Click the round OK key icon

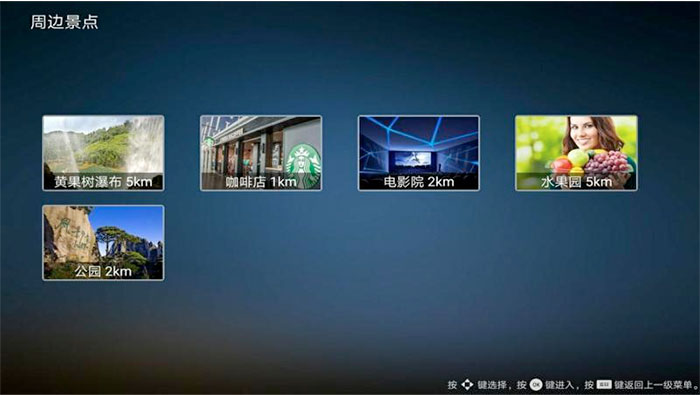(x=536, y=384)
